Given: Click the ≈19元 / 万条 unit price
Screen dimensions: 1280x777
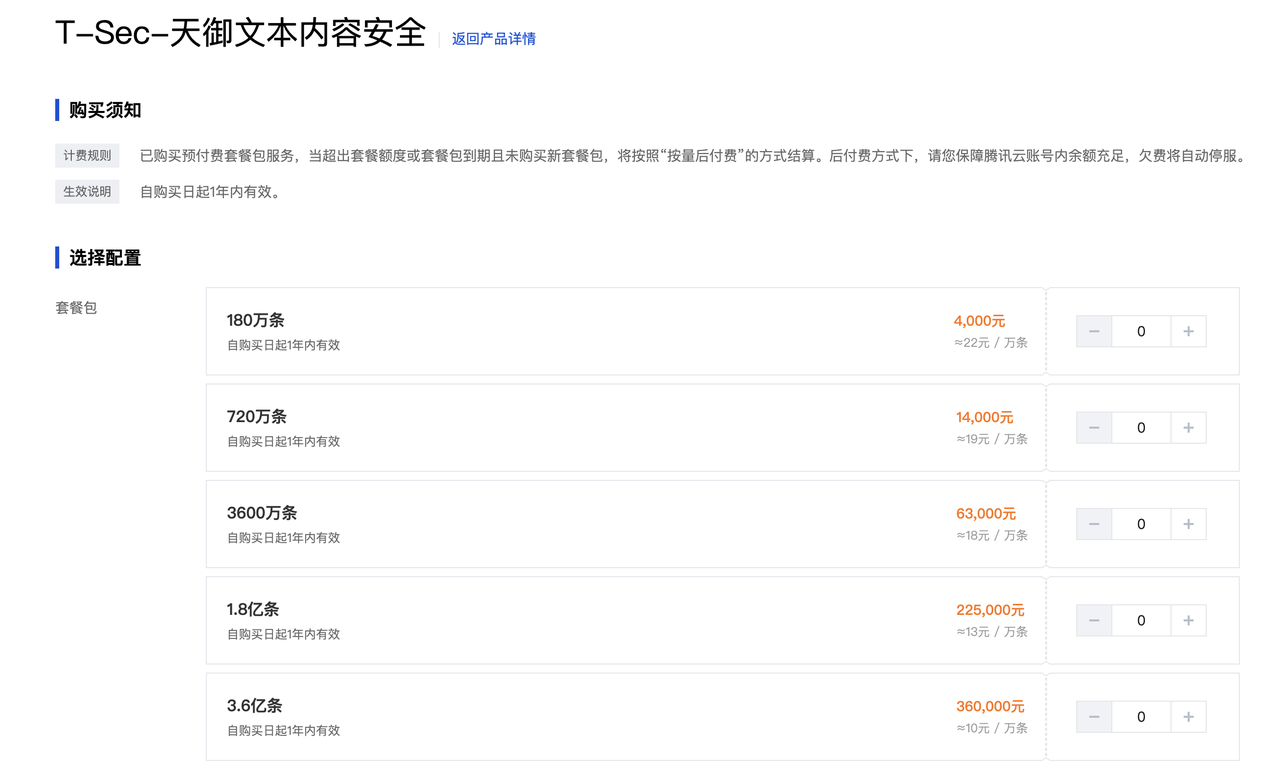Looking at the screenshot, I should pos(992,439).
